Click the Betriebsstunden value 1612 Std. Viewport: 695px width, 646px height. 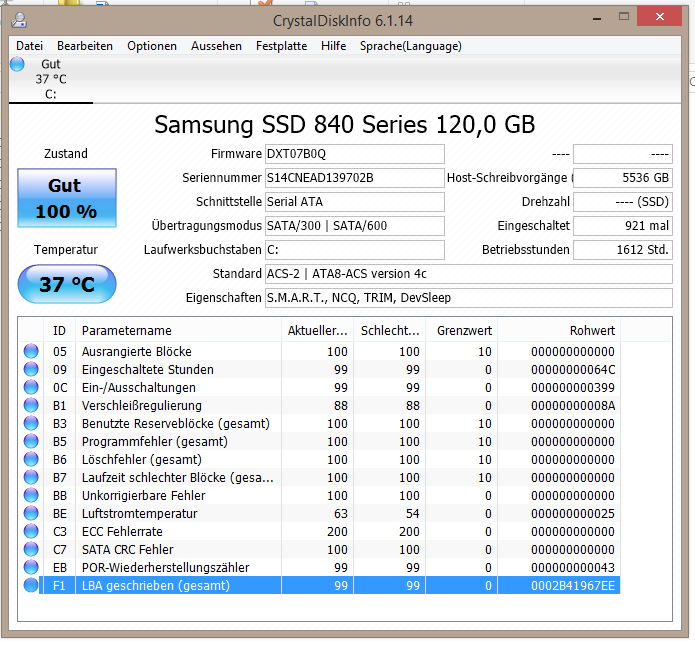point(623,250)
